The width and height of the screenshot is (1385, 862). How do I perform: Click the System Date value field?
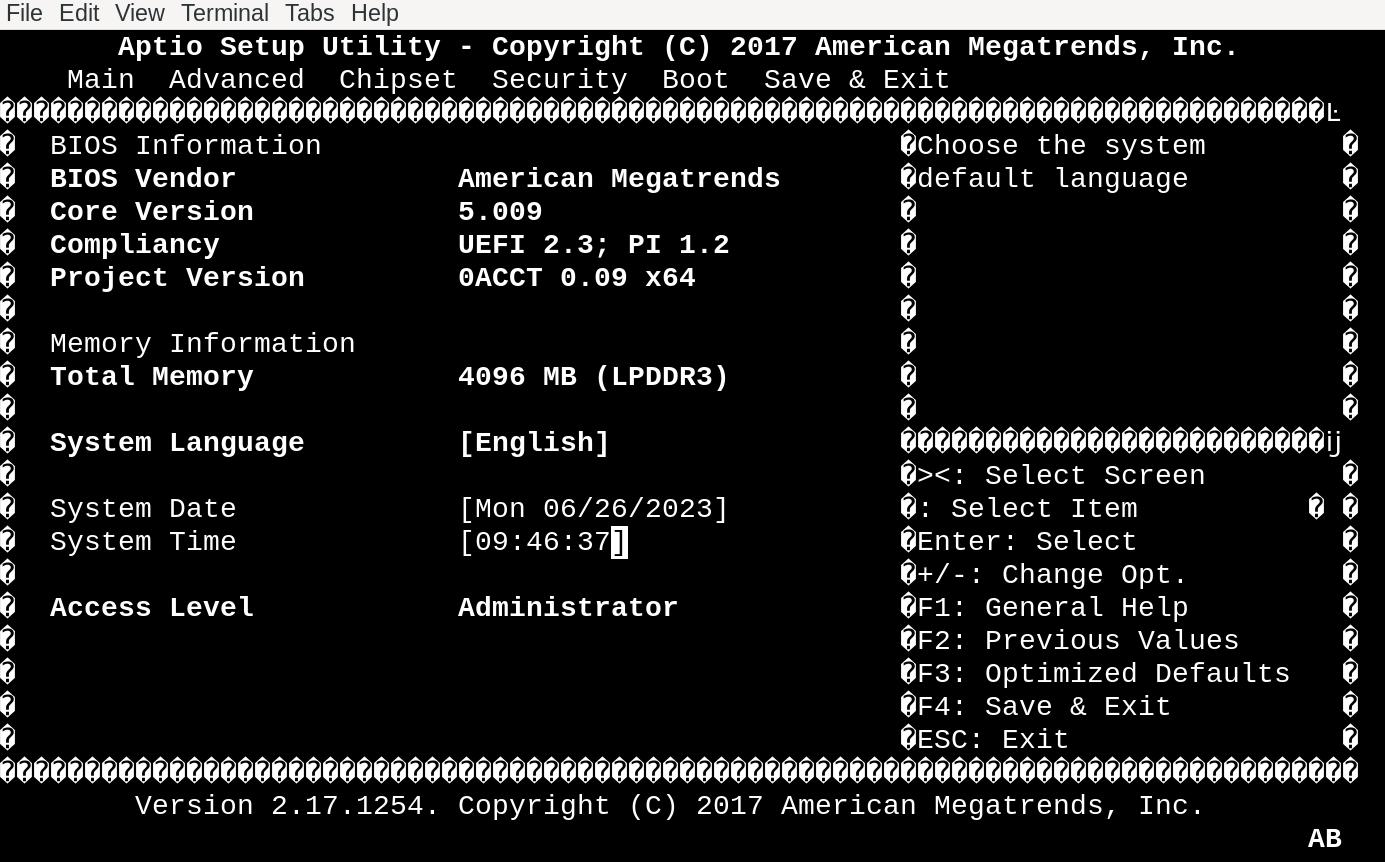[x=593, y=509]
